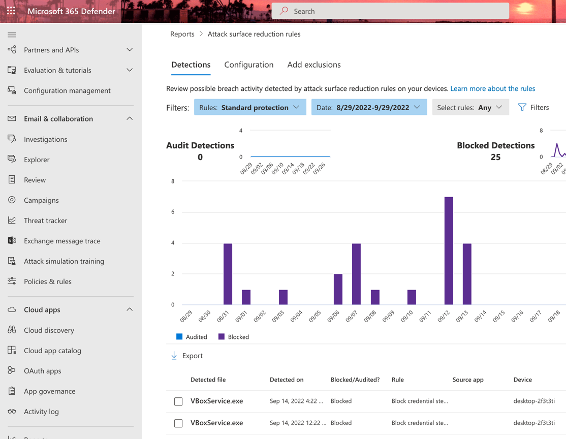Click Microsoft 365 Defender title
Viewport: 566px width, 440px height.
pyautogui.click(x=71, y=11)
